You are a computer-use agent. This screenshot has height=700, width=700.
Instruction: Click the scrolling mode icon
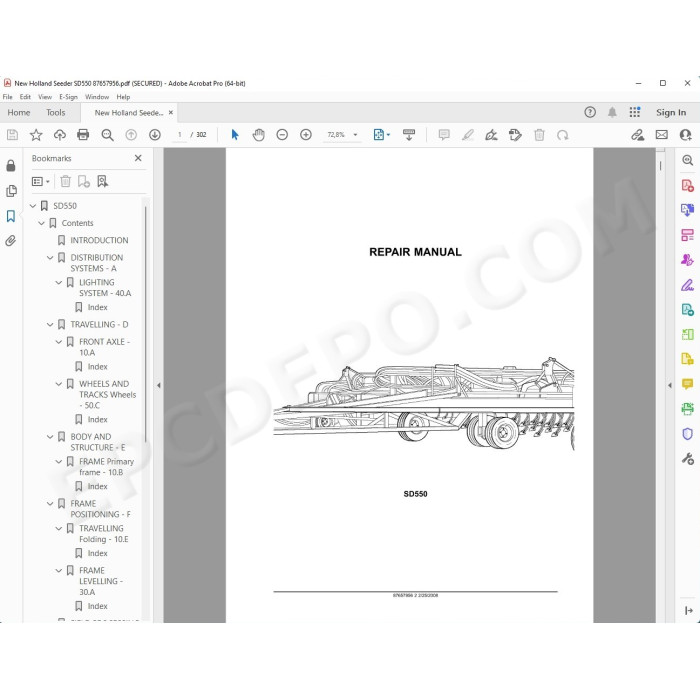point(408,135)
